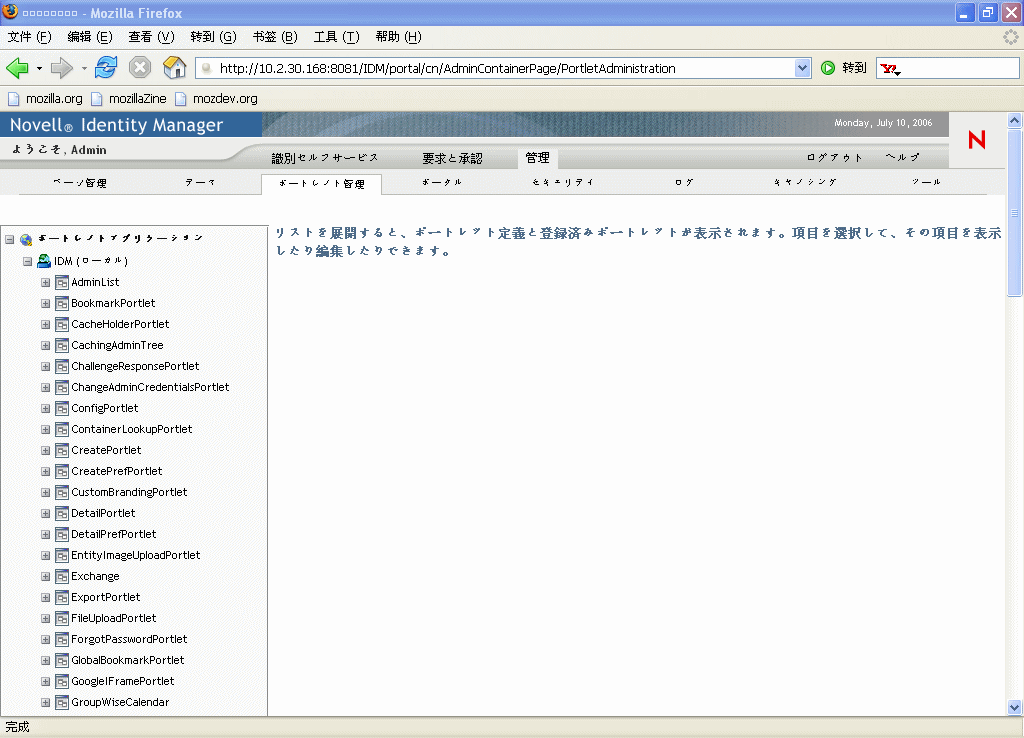Viewport: 1024px width, 738px height.
Task: Click the mozilla.org bookmark page icon
Action: pyautogui.click(x=14, y=99)
